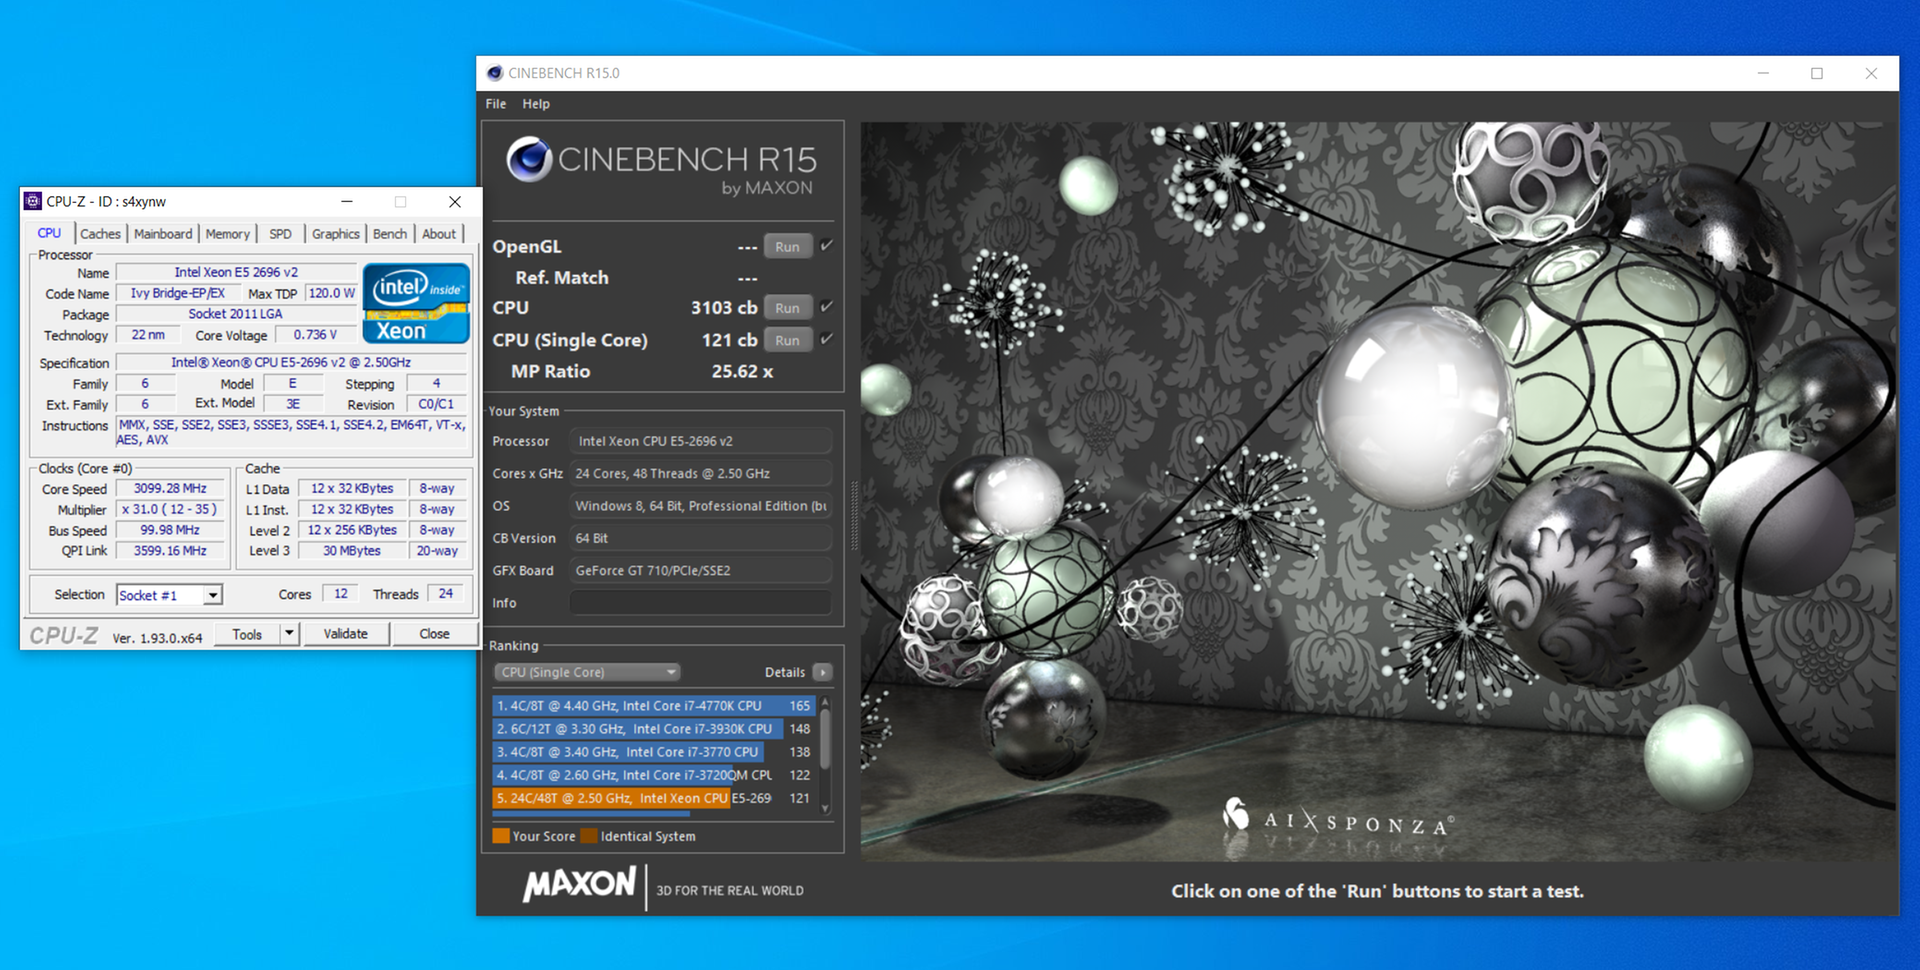Open the Tools dropdown arrow in CPU-Z
This screenshot has height=970, width=1920.
point(289,633)
